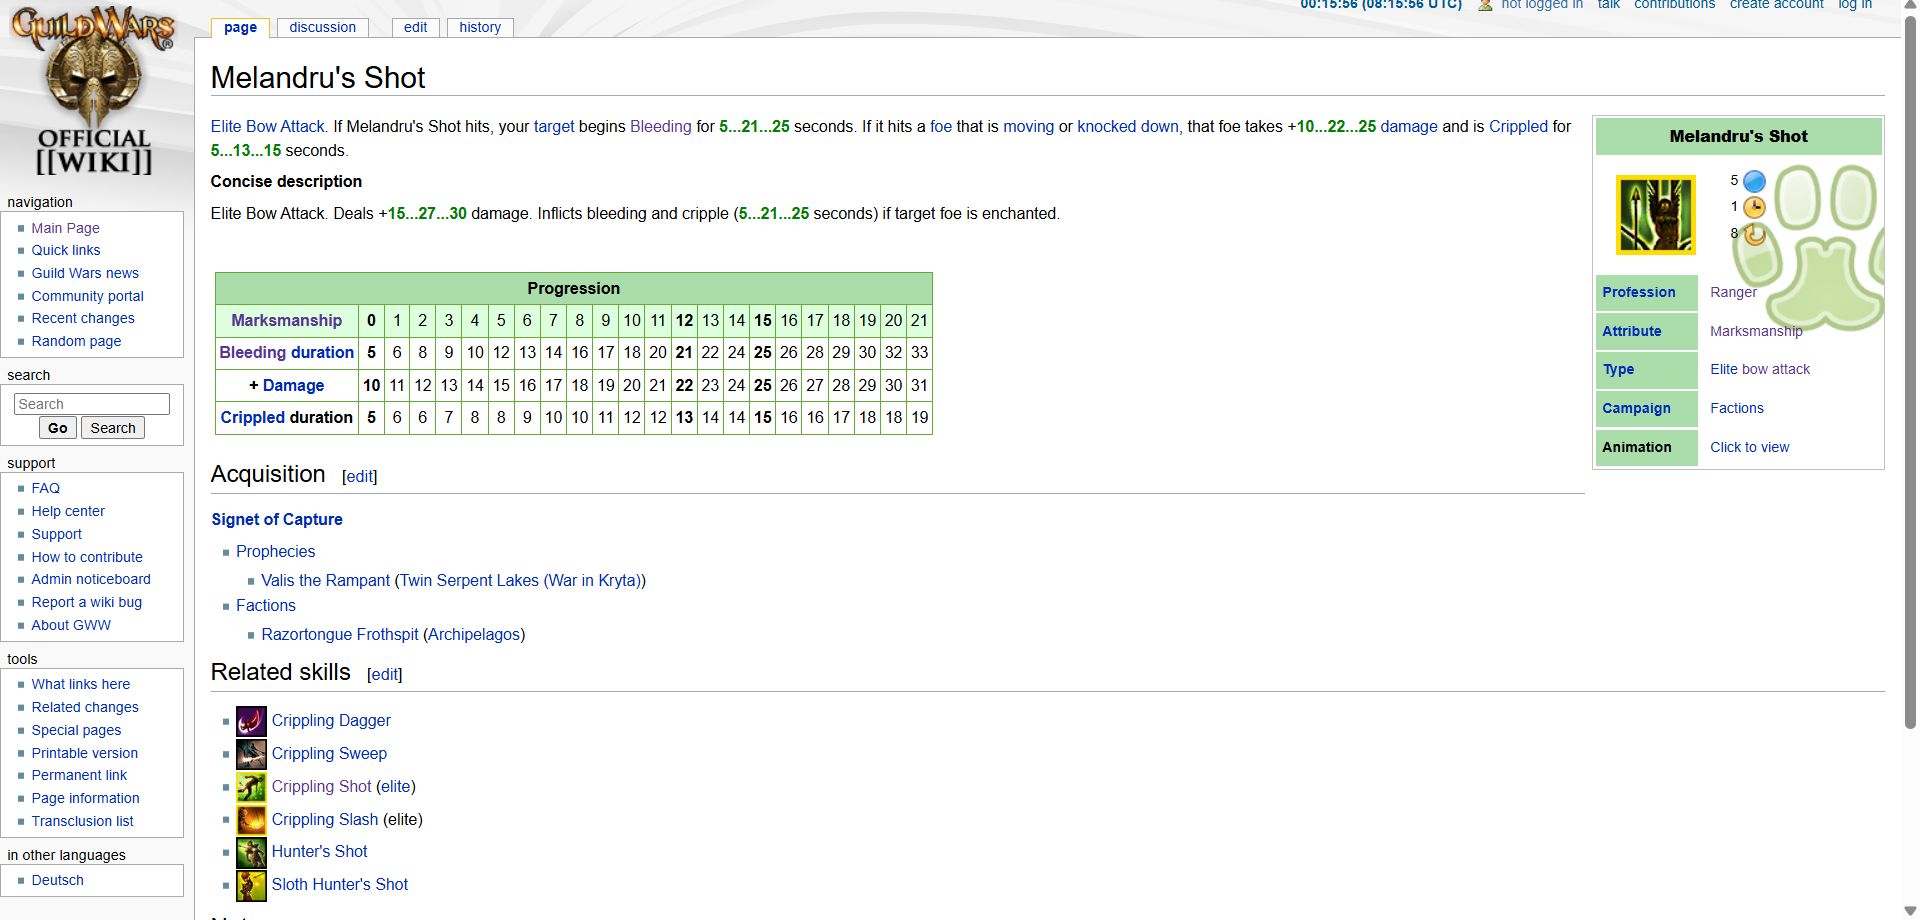The width and height of the screenshot is (1920, 920).
Task: Open the Elite bow attack type link
Action: click(x=1760, y=370)
